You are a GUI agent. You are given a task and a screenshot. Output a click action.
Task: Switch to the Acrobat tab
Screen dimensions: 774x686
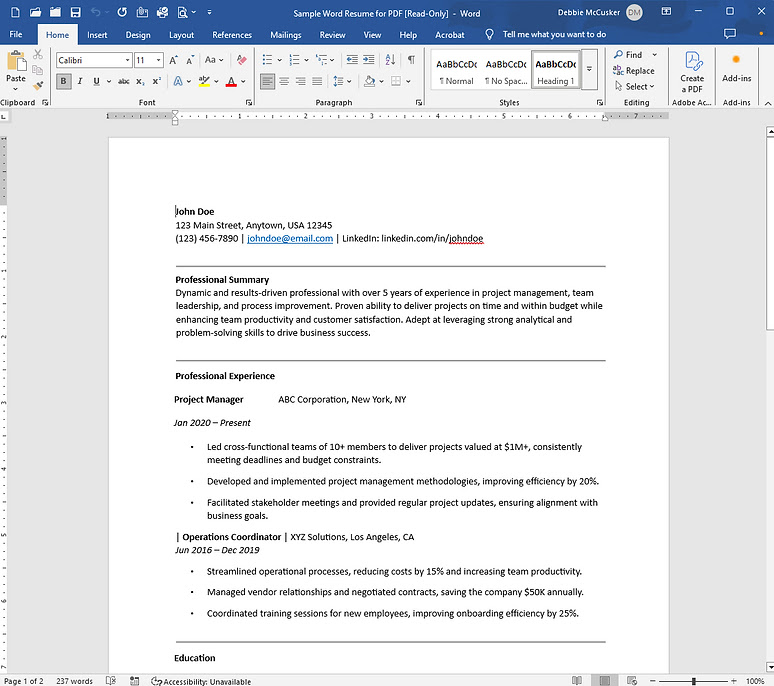[x=449, y=35]
